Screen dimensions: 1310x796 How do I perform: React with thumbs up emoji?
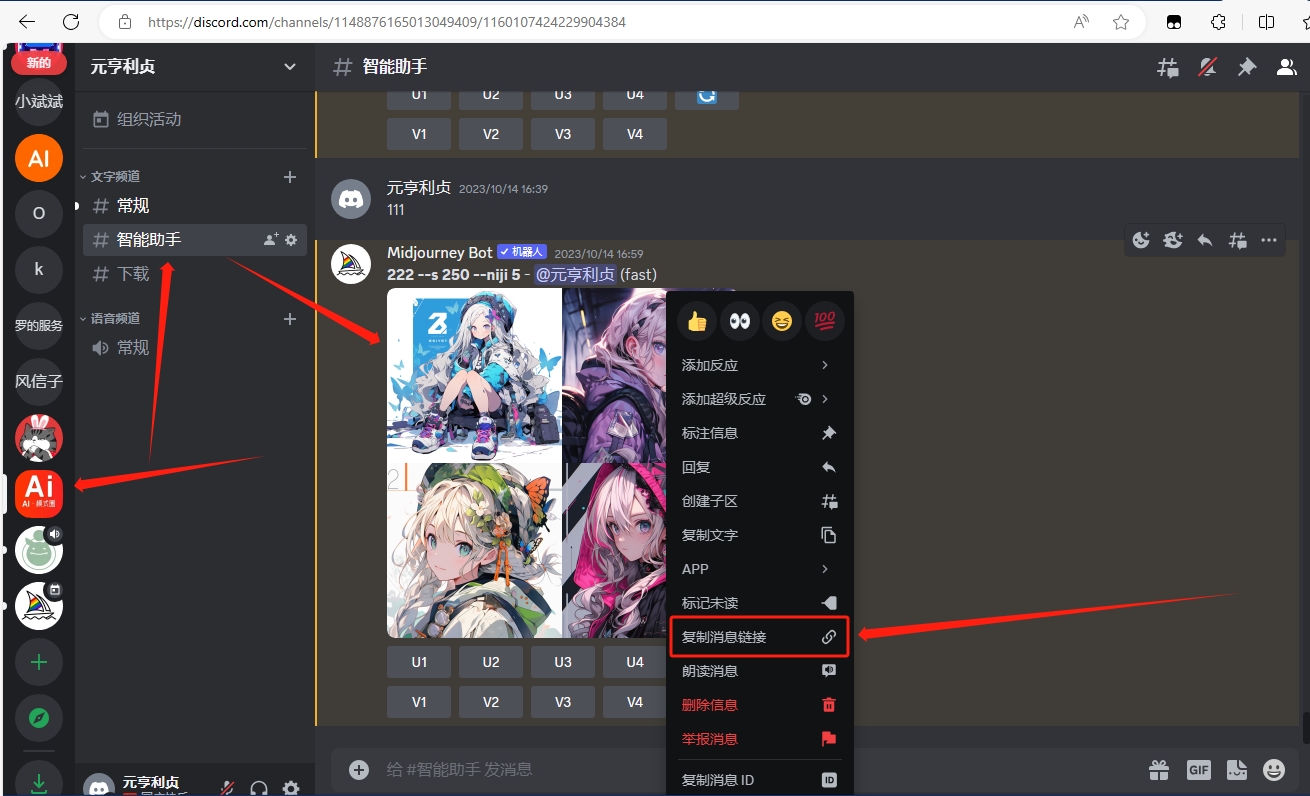coord(697,321)
